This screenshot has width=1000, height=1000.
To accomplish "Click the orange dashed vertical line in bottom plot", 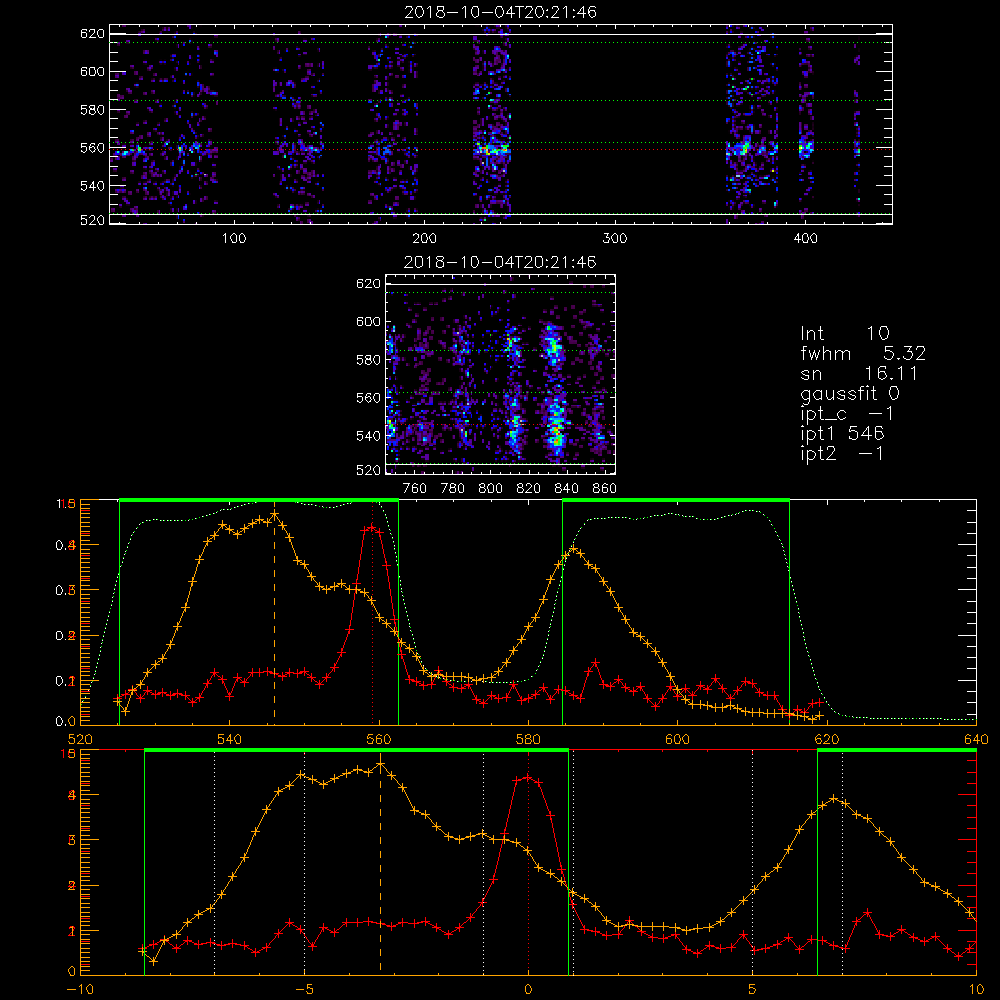I will click(381, 867).
